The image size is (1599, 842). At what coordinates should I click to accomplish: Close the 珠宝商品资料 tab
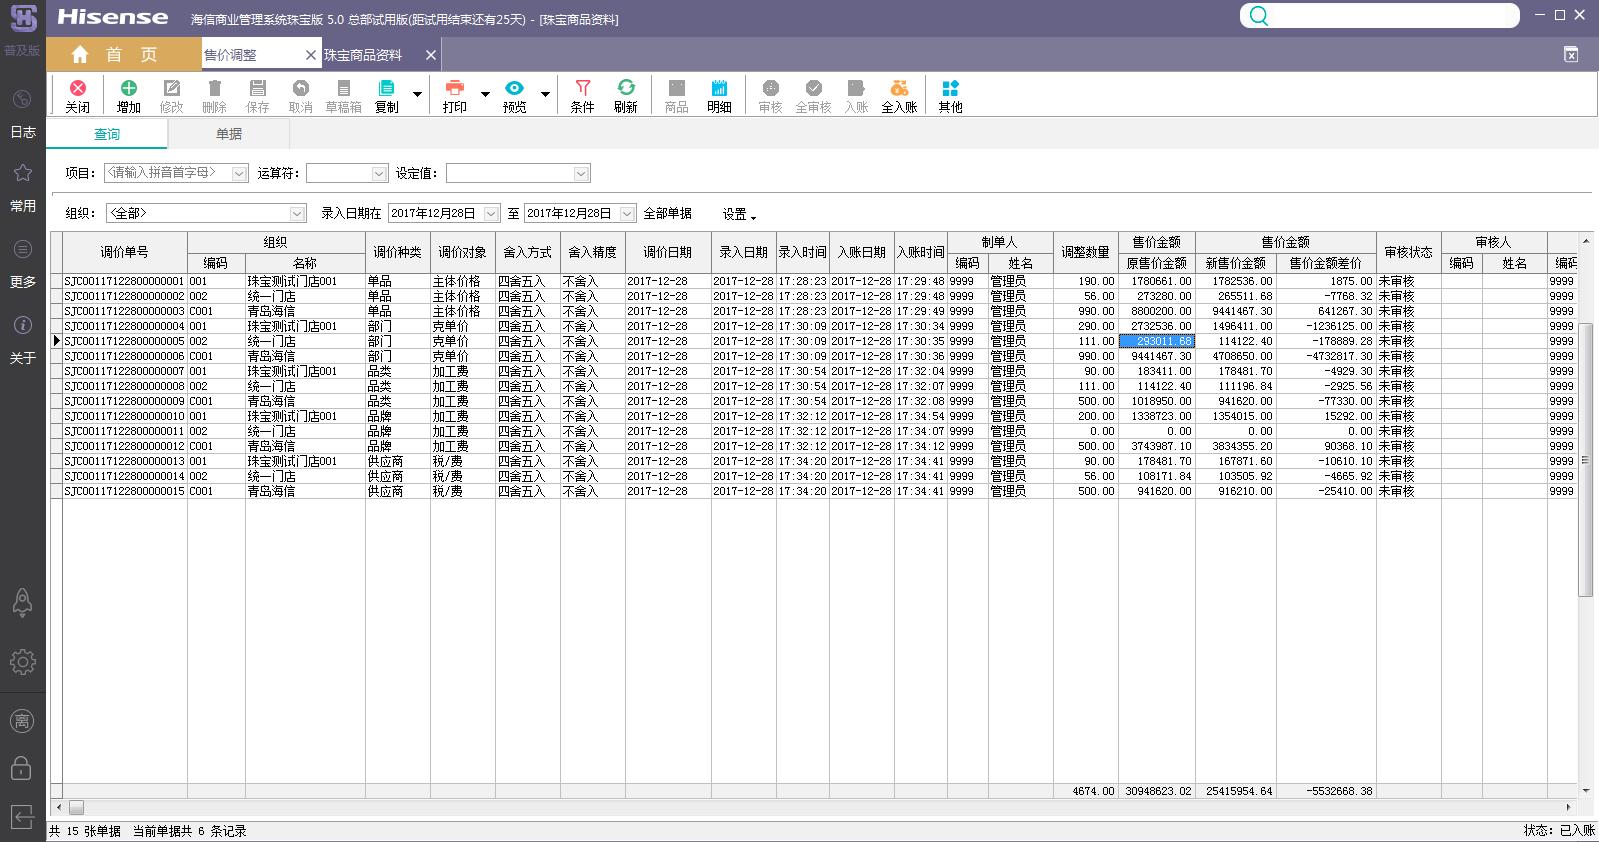430,55
